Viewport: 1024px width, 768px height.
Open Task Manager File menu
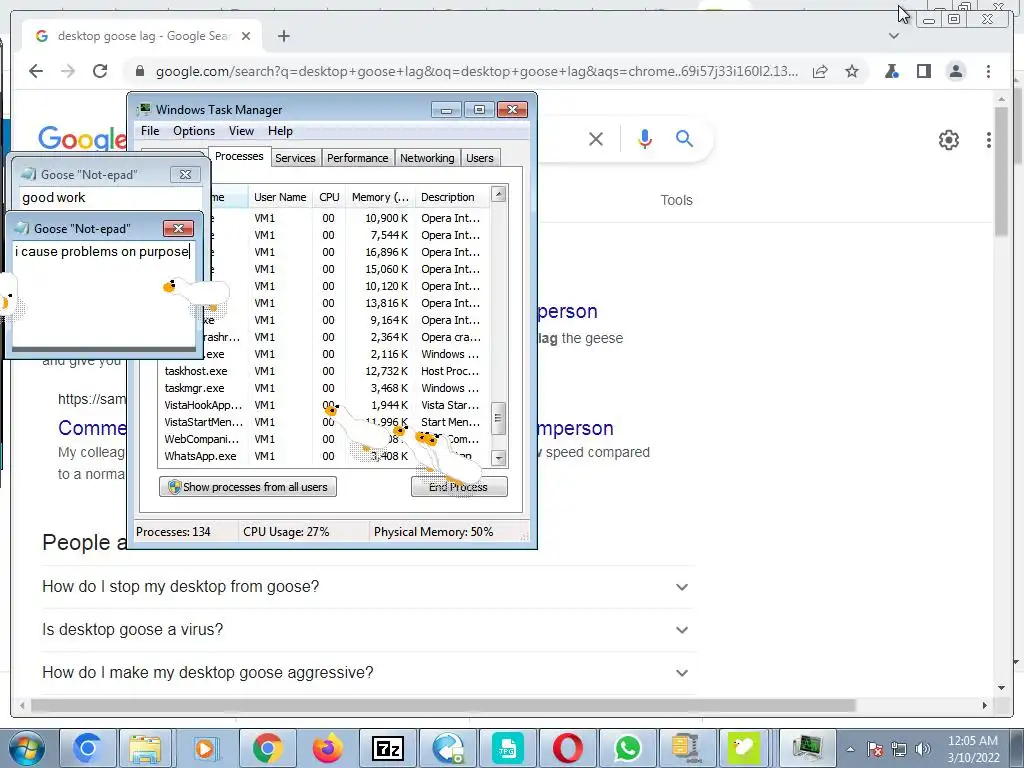point(150,131)
